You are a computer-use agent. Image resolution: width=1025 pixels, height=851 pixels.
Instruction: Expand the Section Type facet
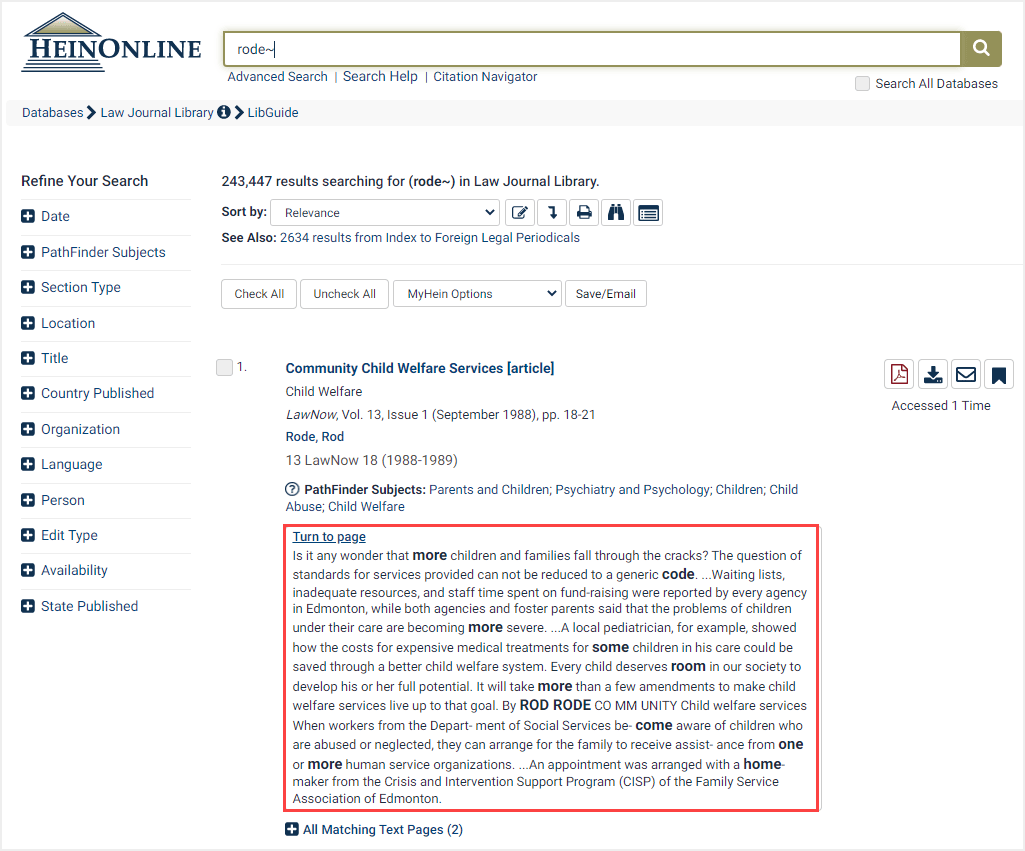(27, 287)
